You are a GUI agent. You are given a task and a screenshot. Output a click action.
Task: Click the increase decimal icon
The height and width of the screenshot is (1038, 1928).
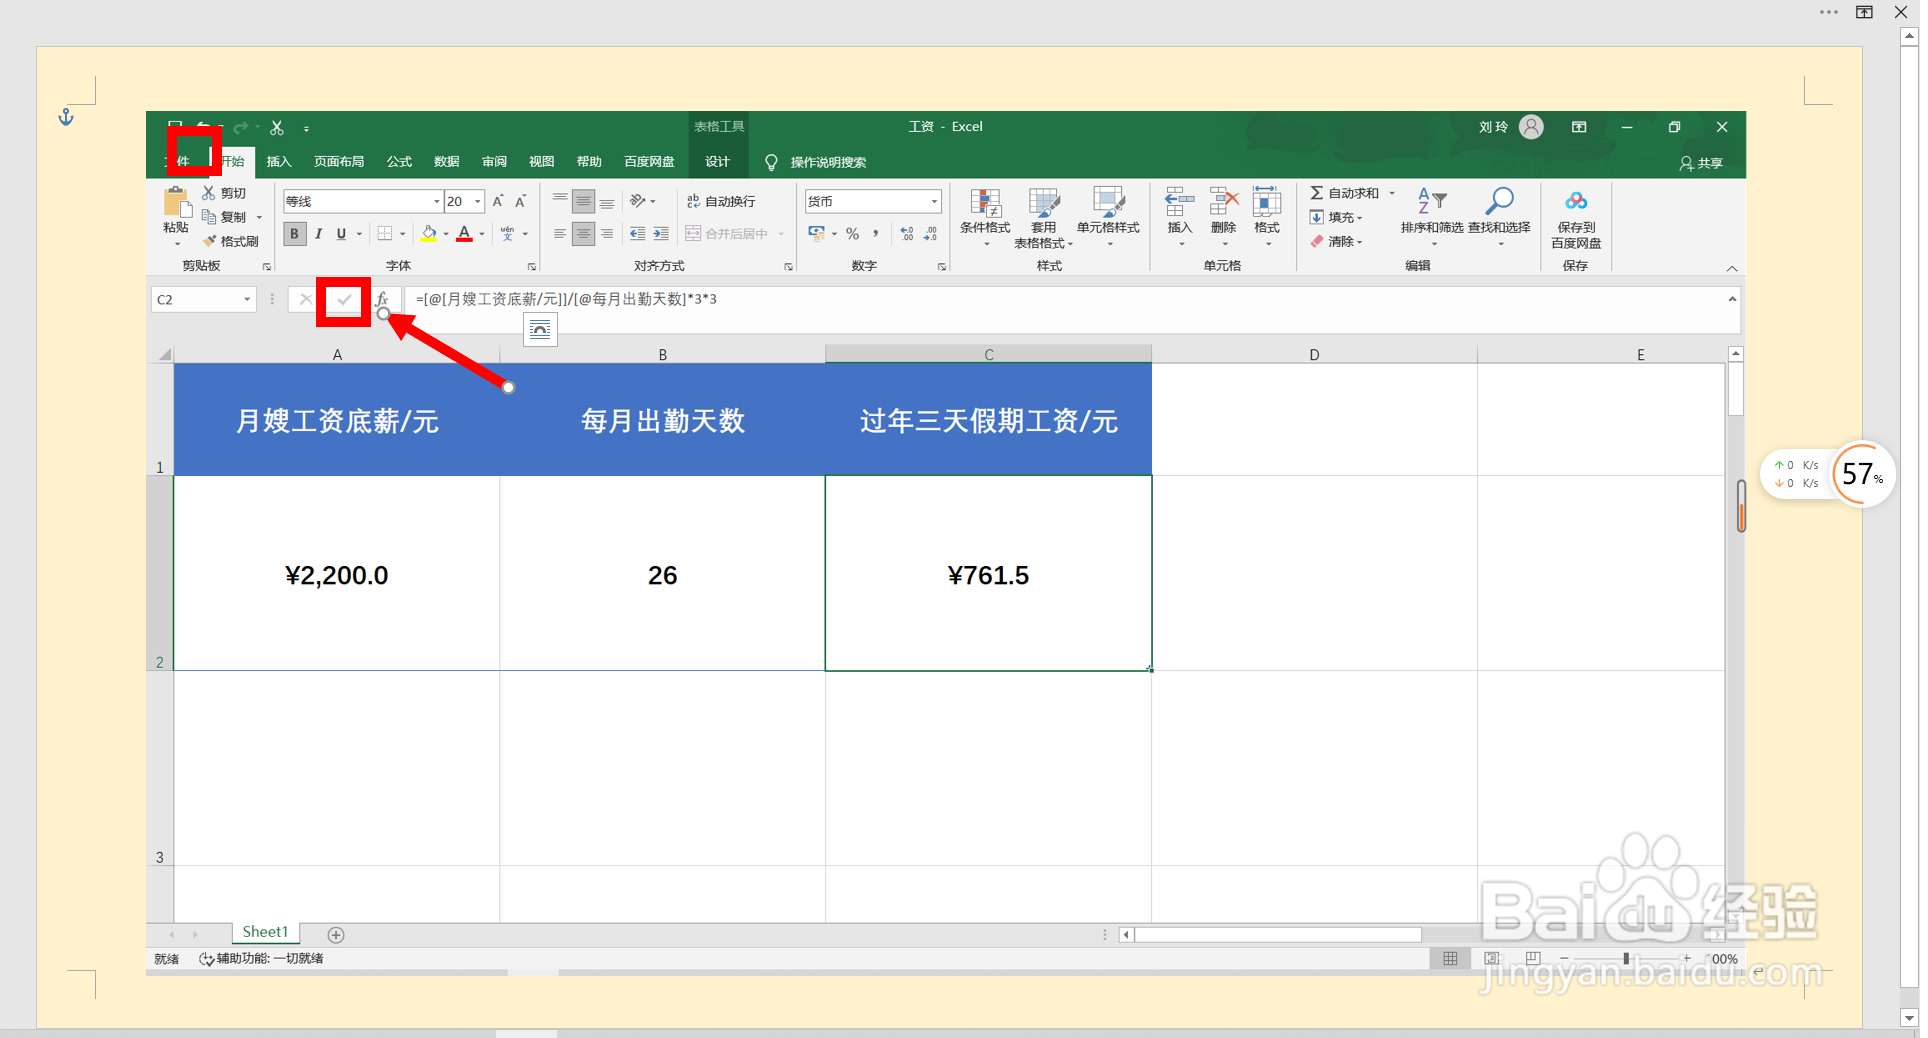(x=907, y=234)
